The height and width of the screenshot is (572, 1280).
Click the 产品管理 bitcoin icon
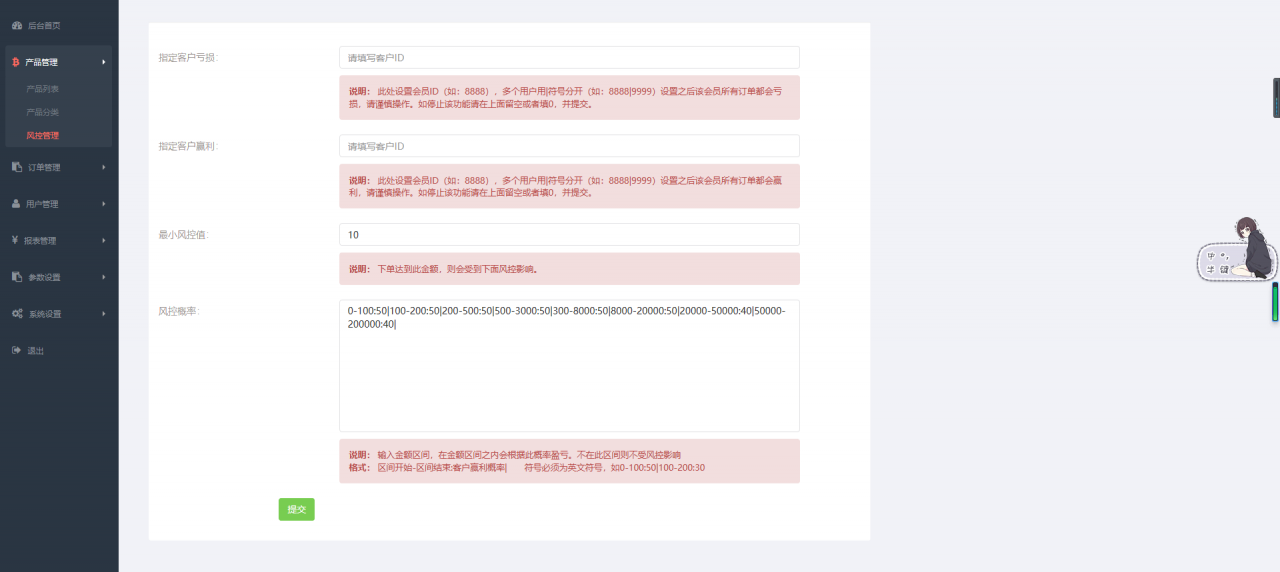click(x=16, y=62)
